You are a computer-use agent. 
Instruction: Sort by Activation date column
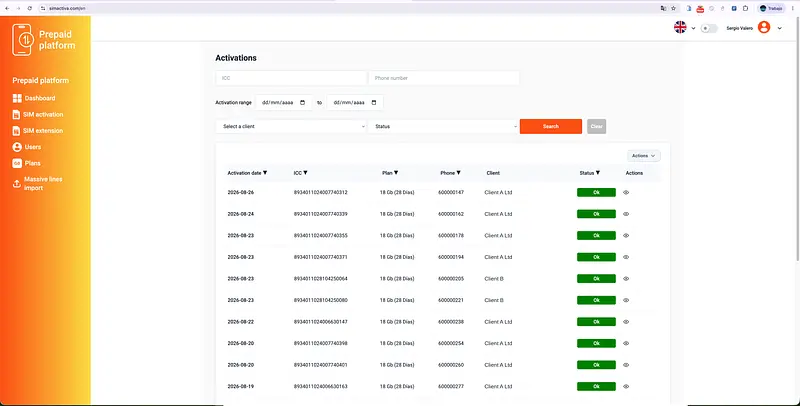coord(247,173)
